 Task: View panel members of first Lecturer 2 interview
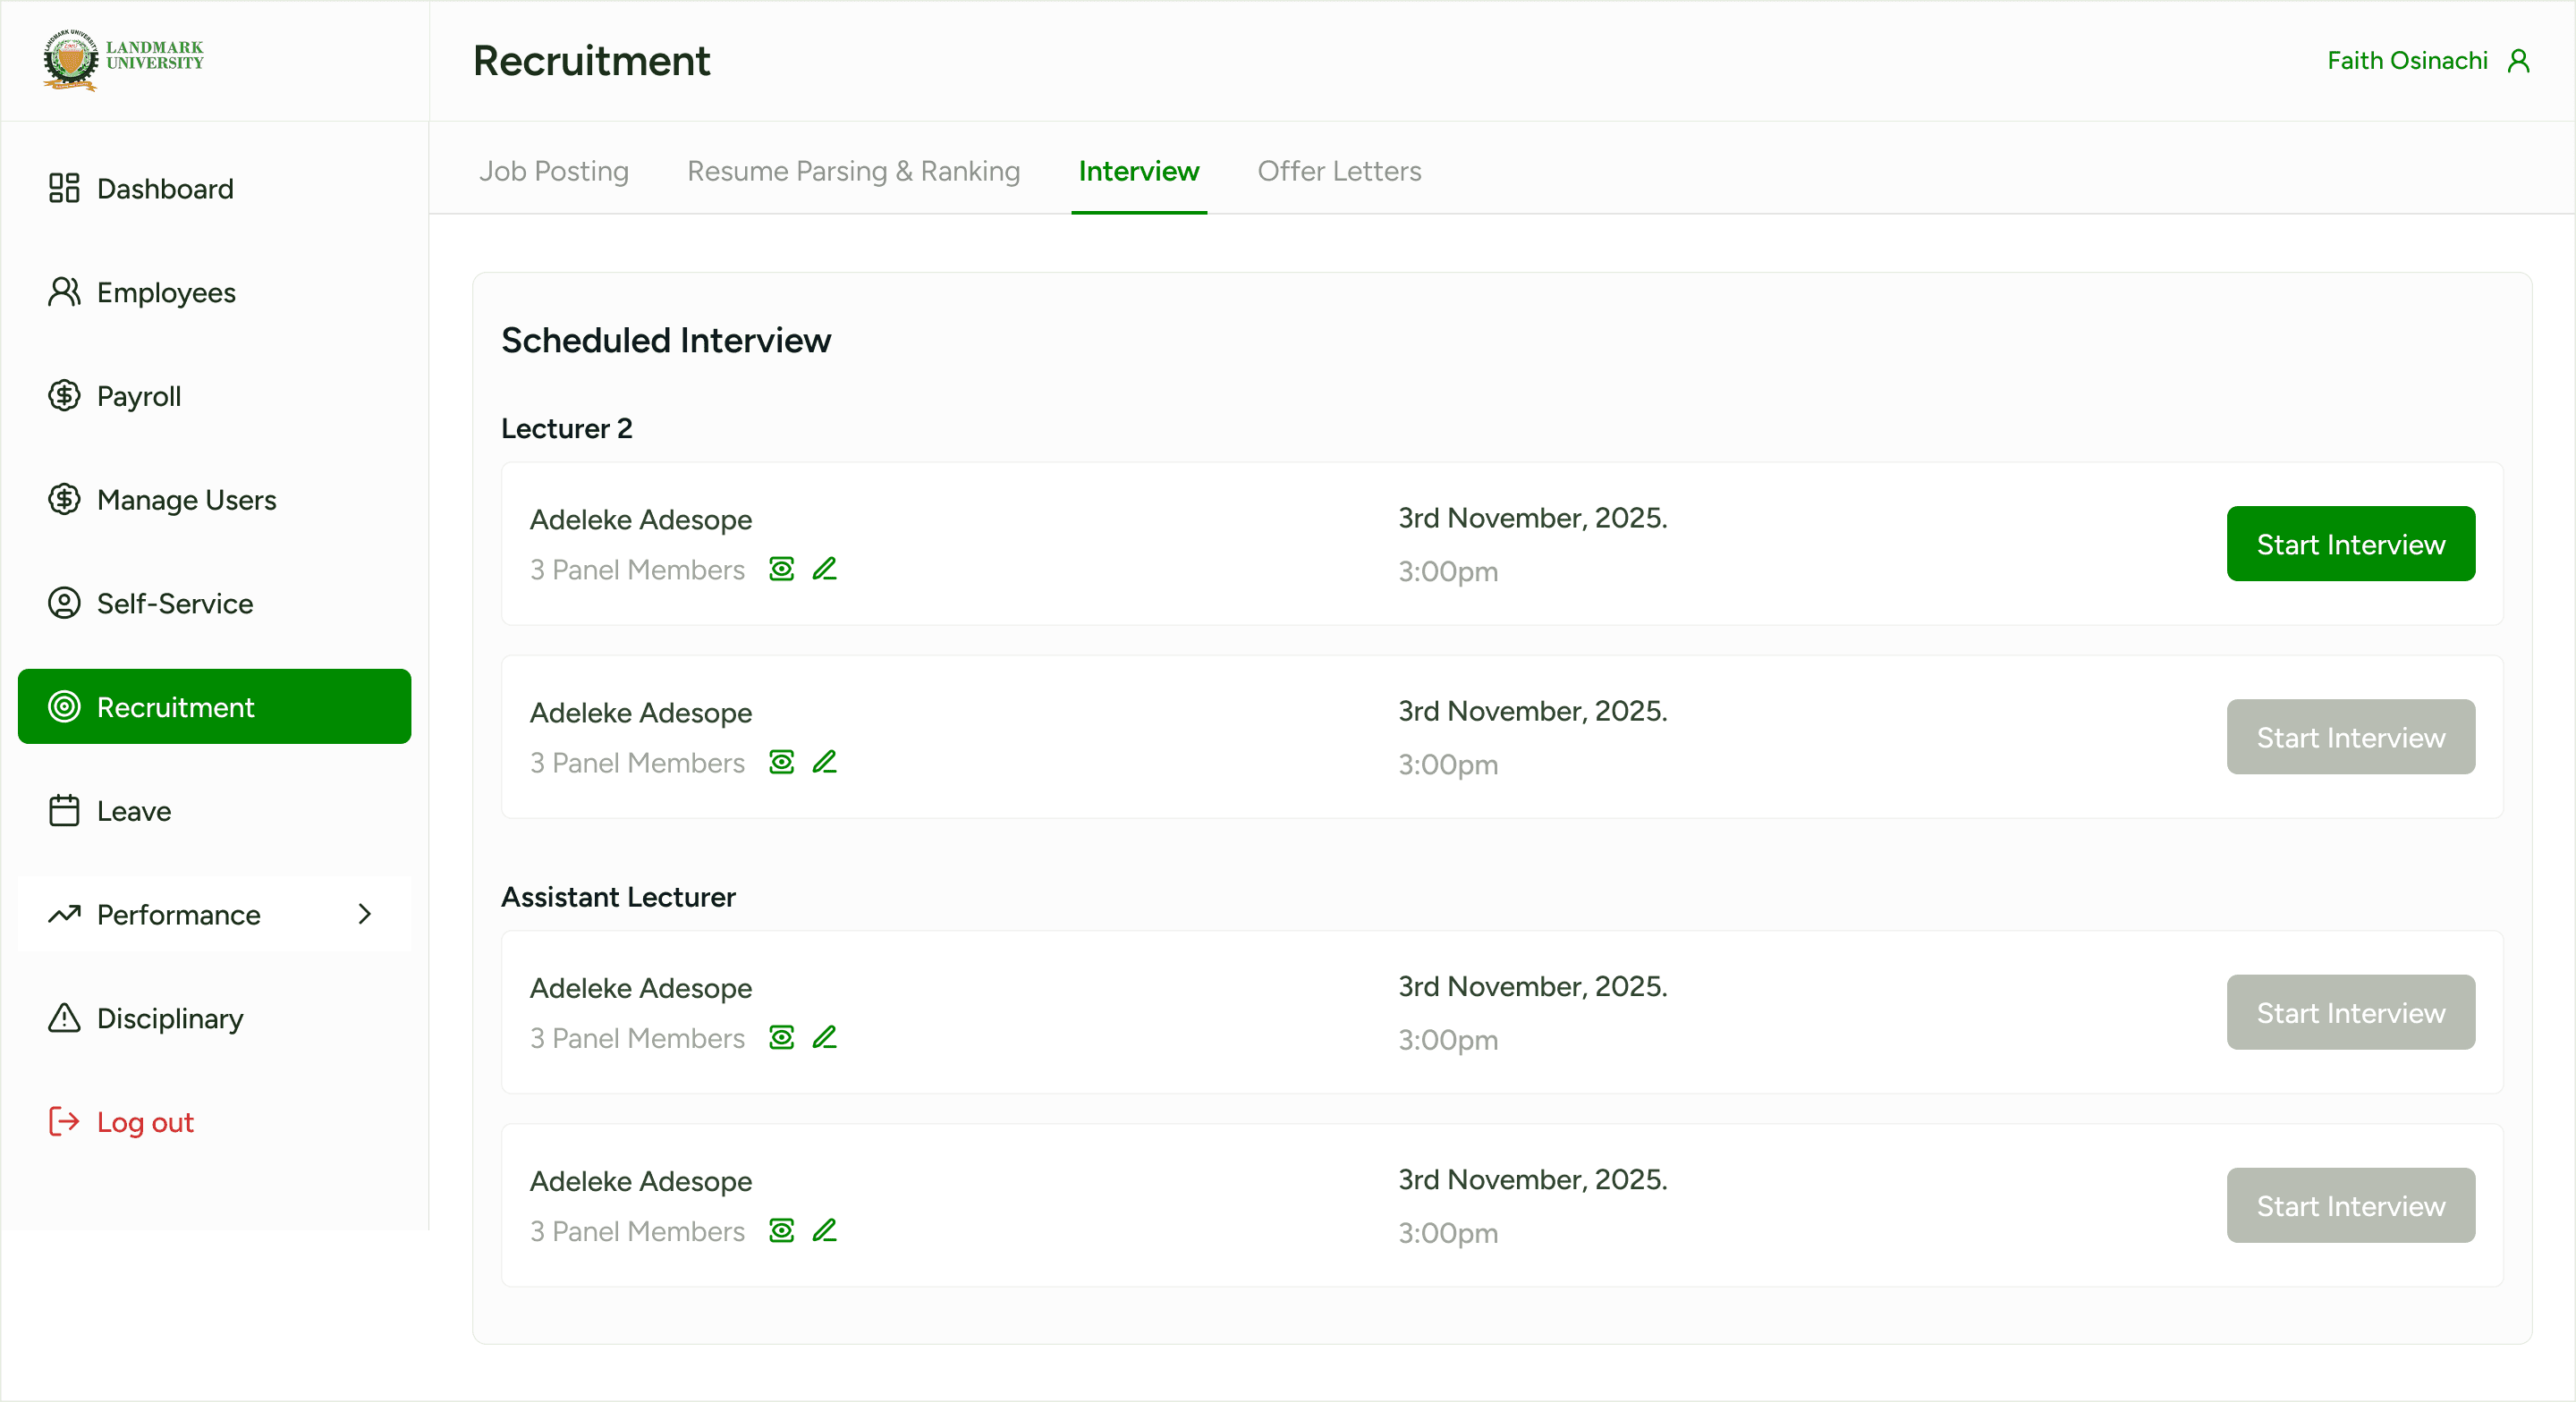[781, 569]
